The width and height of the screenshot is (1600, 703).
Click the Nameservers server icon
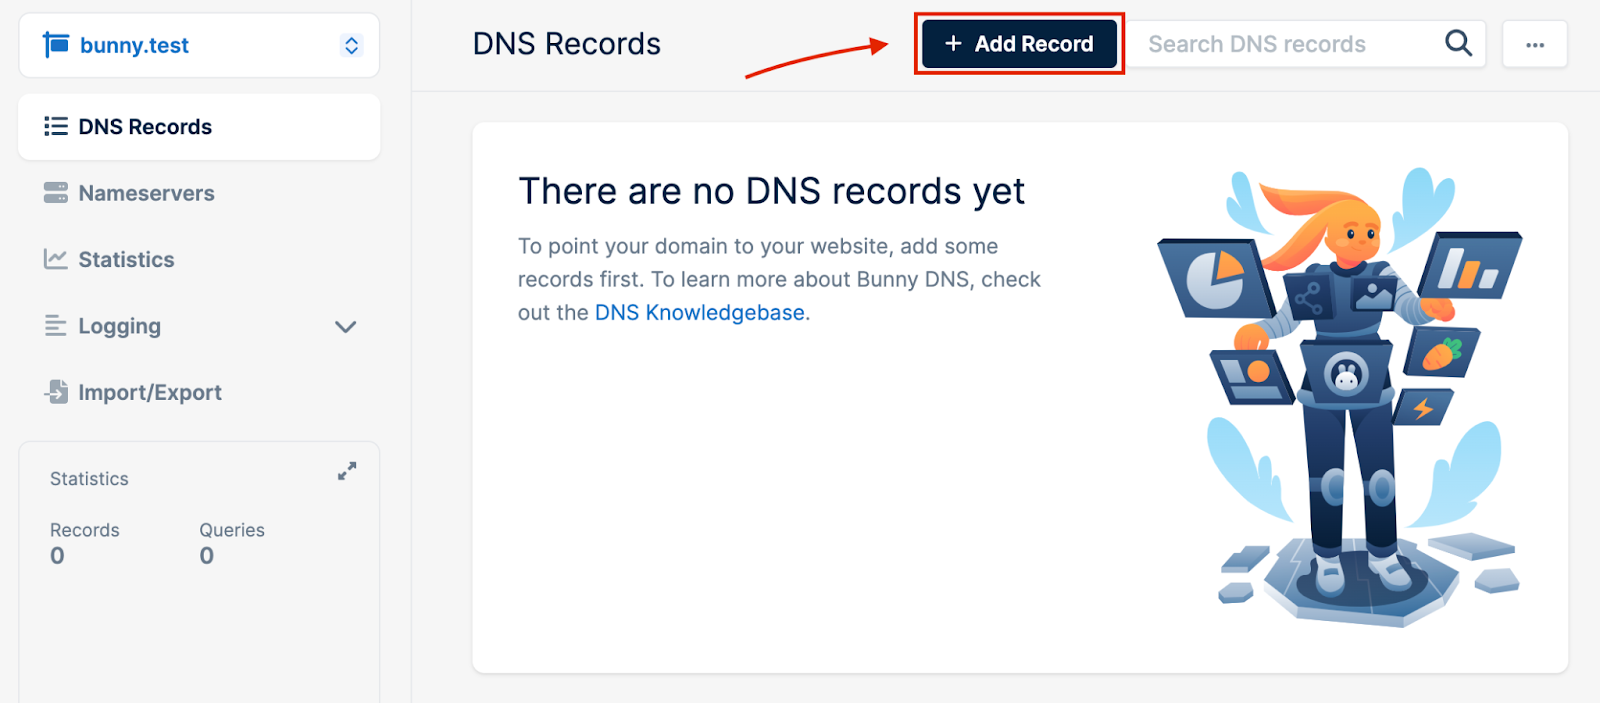pos(56,192)
